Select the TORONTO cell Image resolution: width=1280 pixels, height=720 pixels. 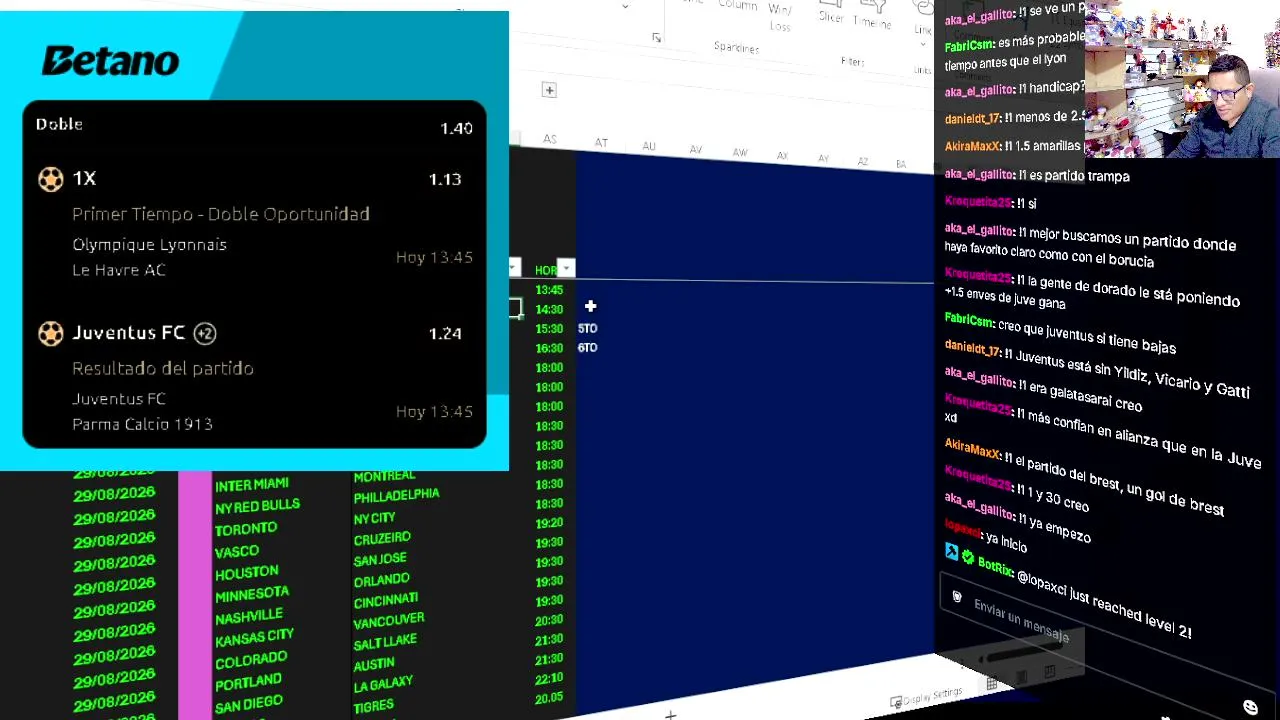coord(245,529)
